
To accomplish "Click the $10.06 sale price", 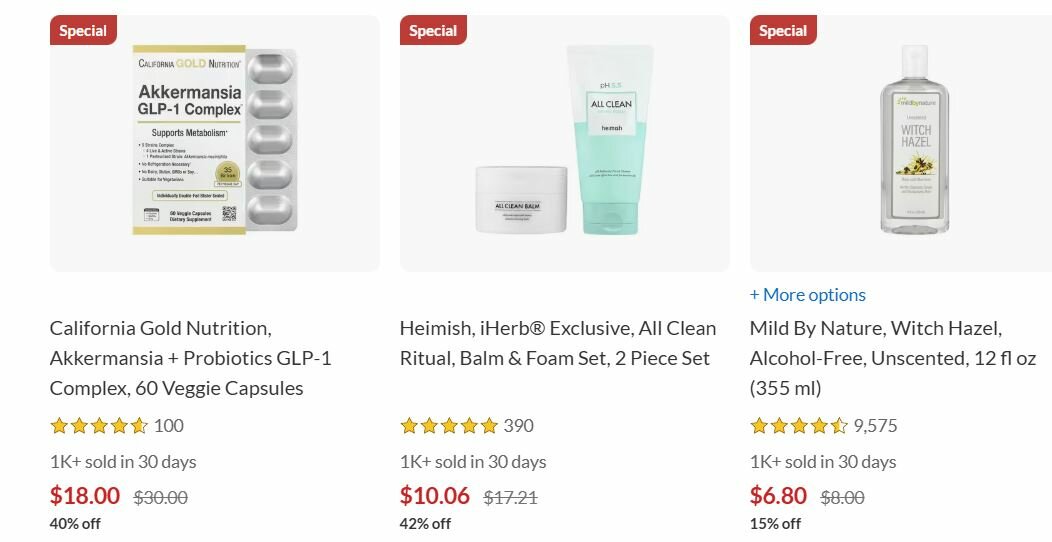I will point(435,496).
